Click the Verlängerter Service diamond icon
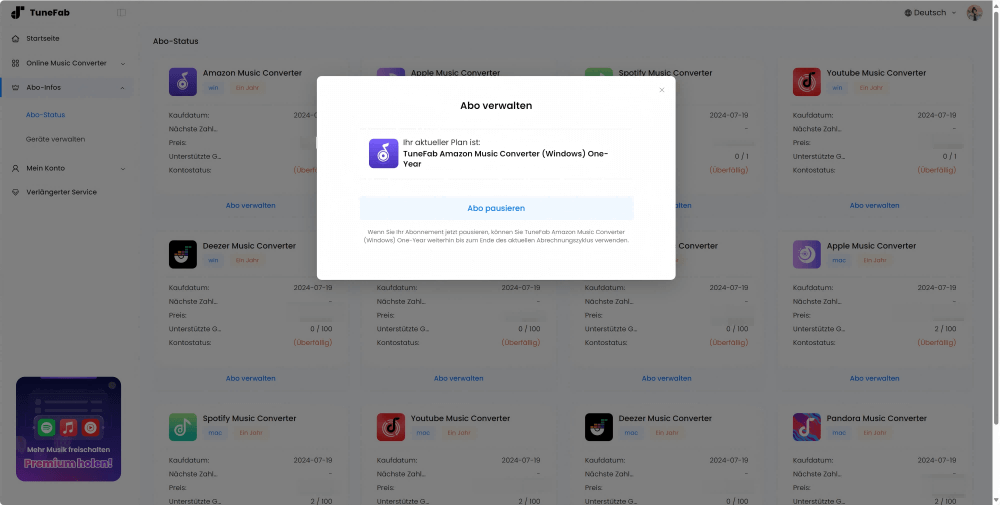 click(x=15, y=192)
